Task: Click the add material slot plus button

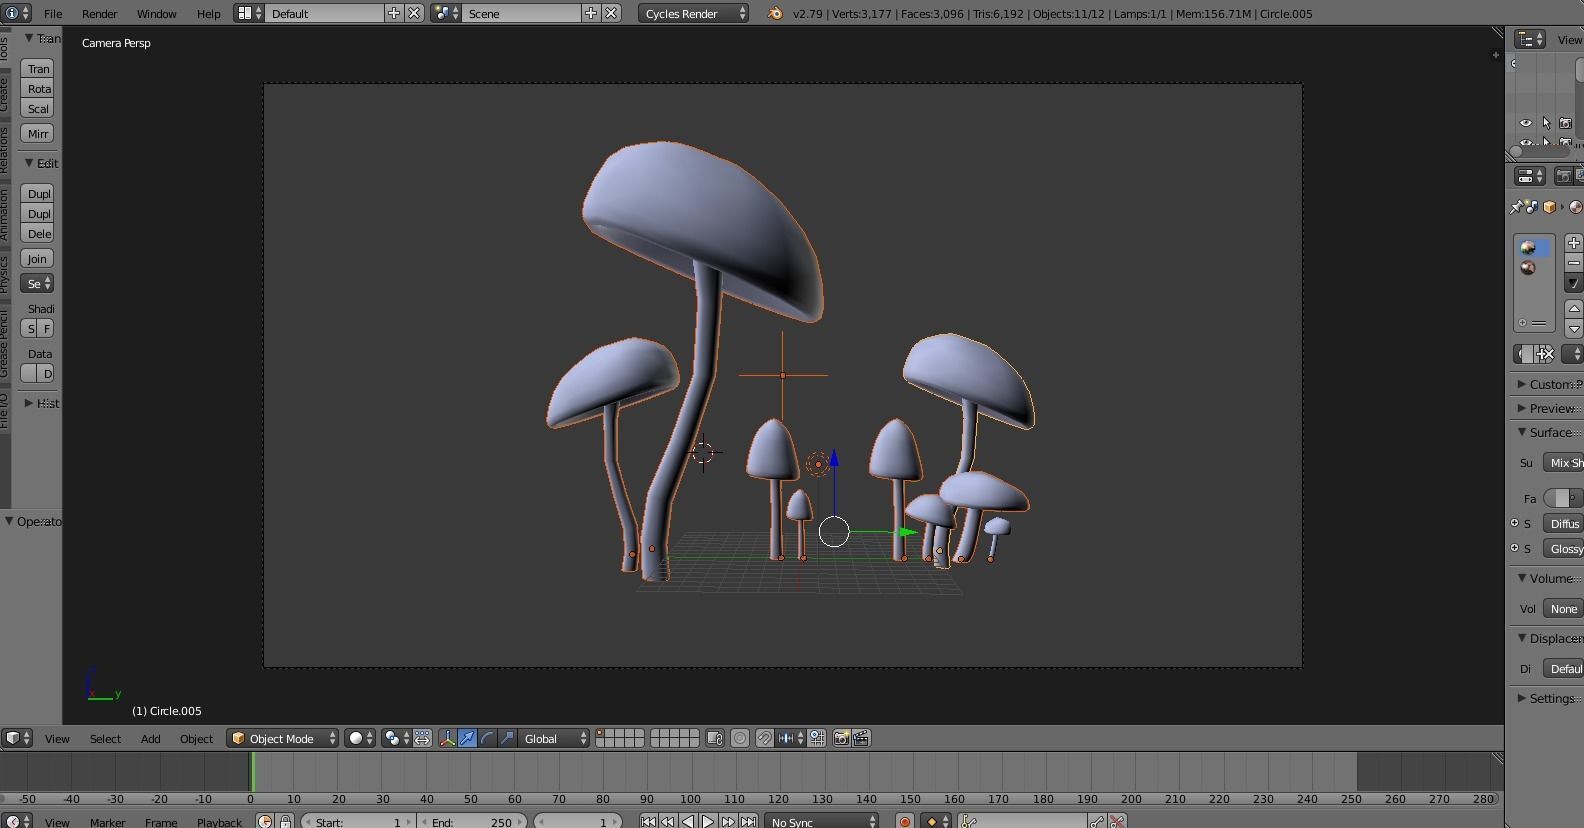Action: 1574,242
